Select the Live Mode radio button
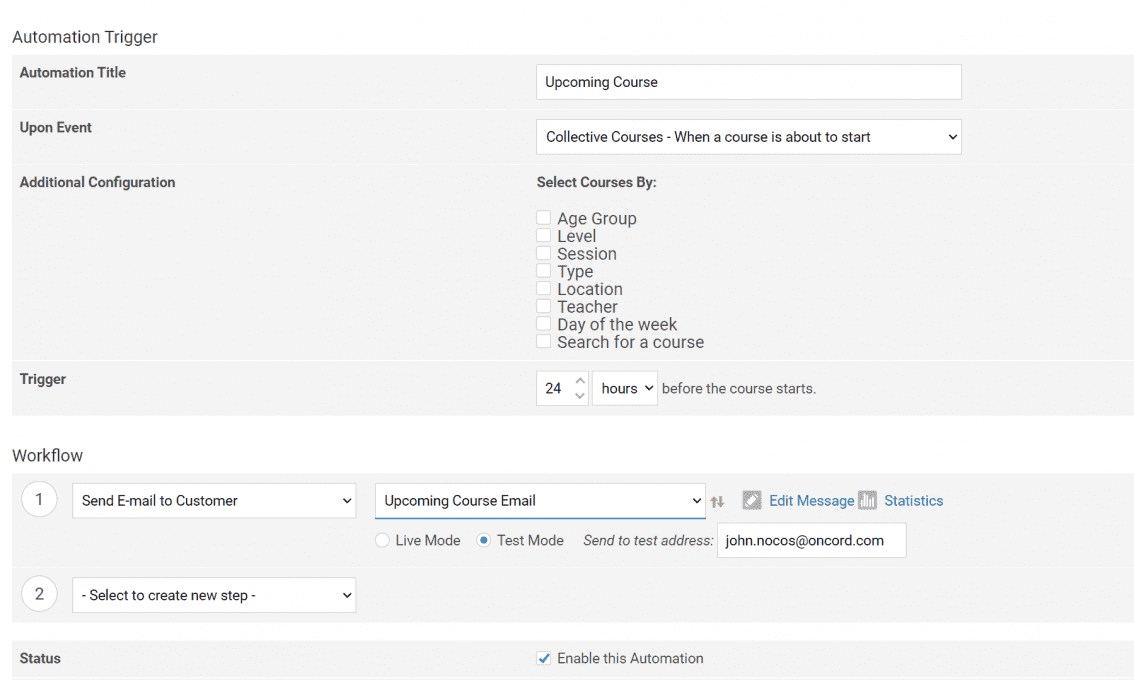This screenshot has width=1134, height=680. point(383,540)
